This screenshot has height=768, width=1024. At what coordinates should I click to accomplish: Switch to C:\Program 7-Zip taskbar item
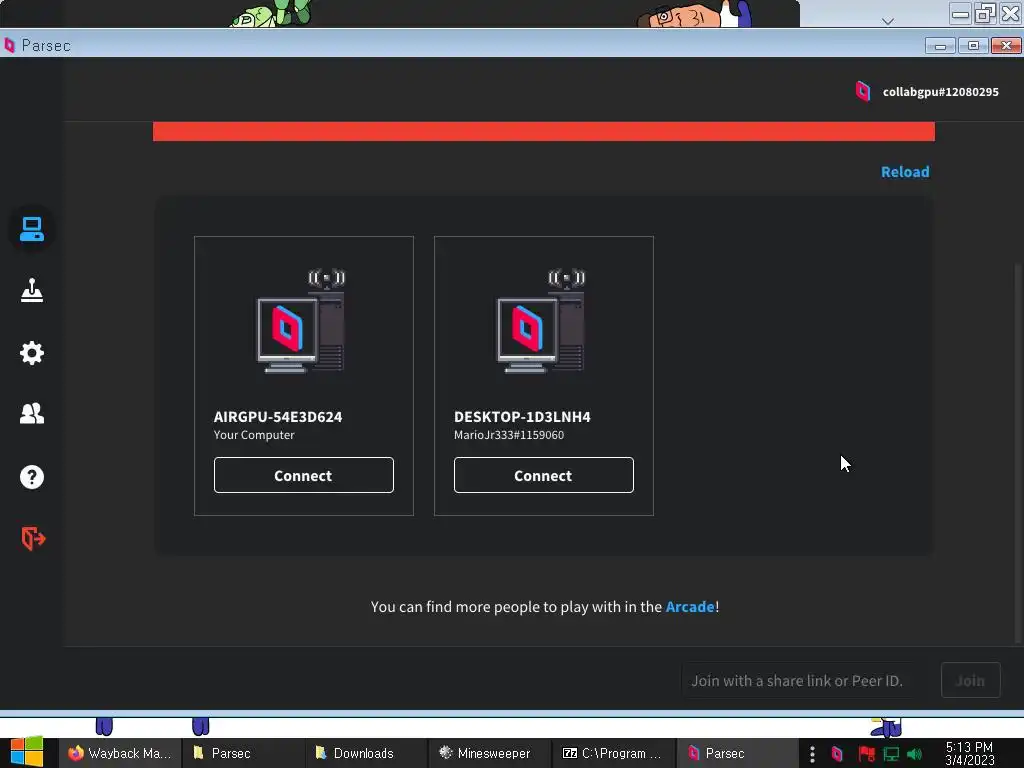click(613, 753)
